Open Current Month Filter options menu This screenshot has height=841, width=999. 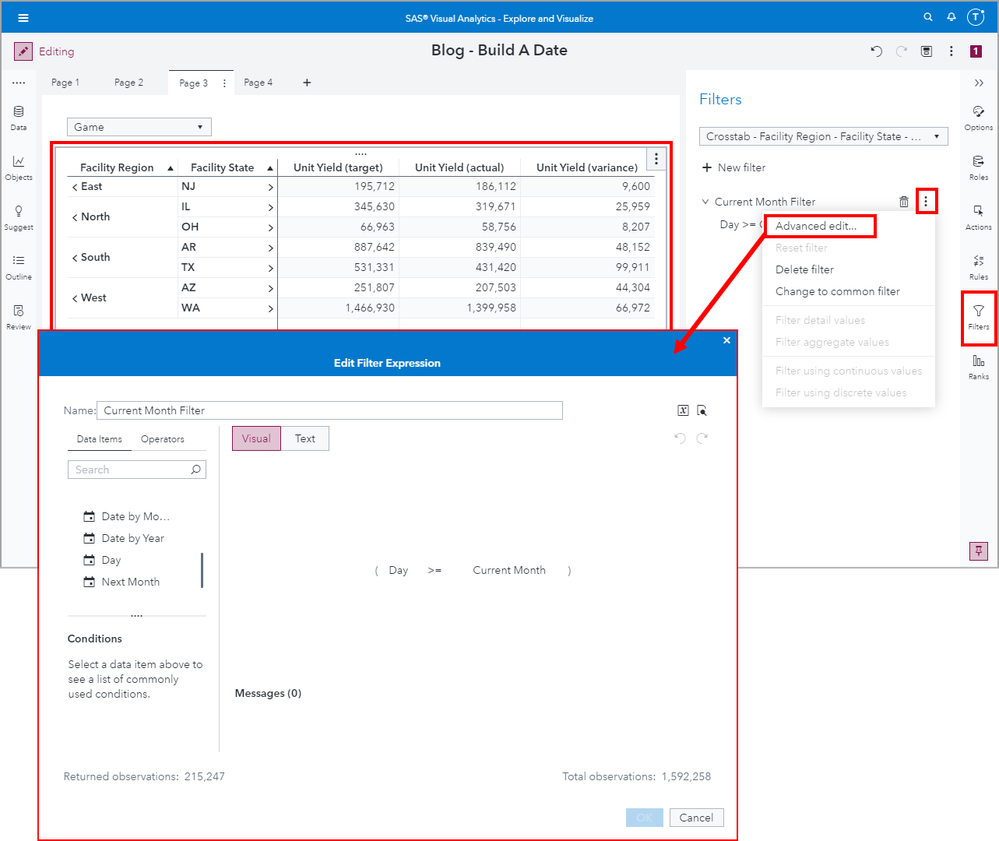tap(926, 201)
